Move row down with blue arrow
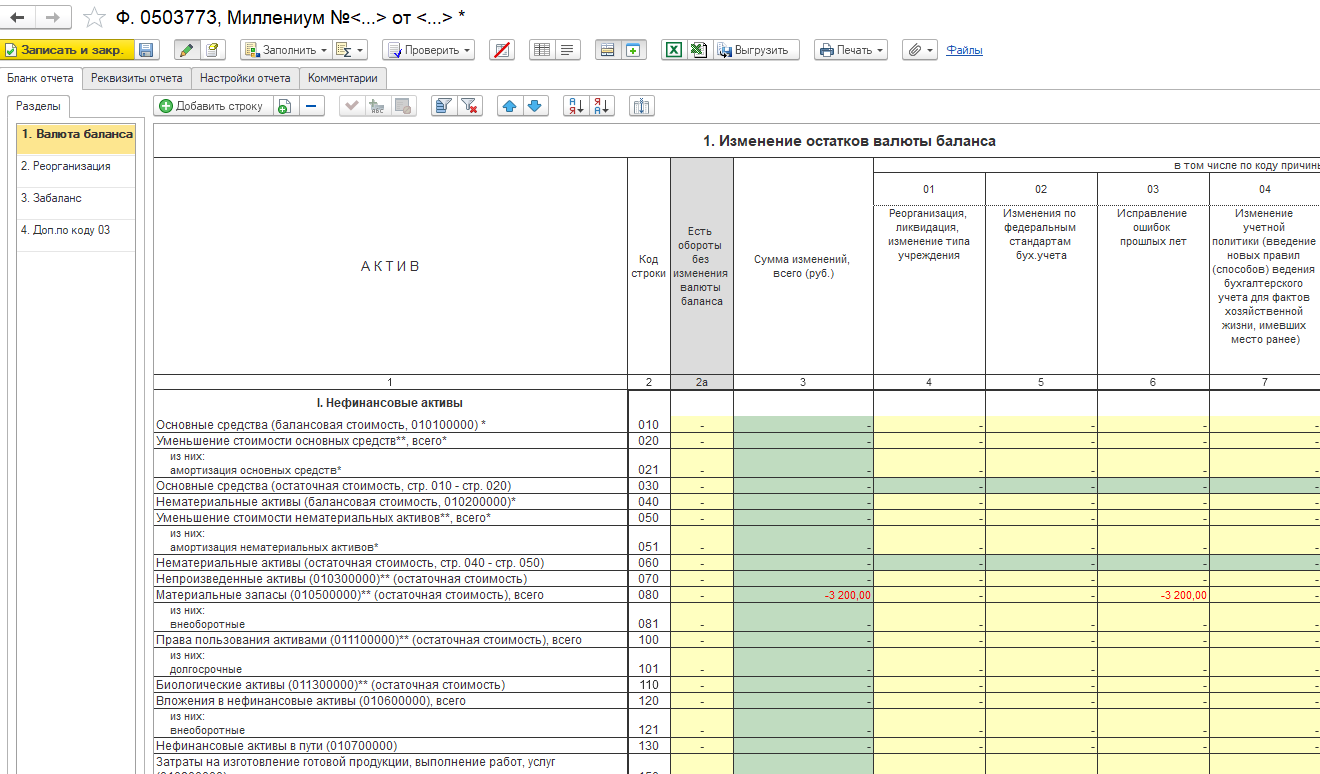 536,106
